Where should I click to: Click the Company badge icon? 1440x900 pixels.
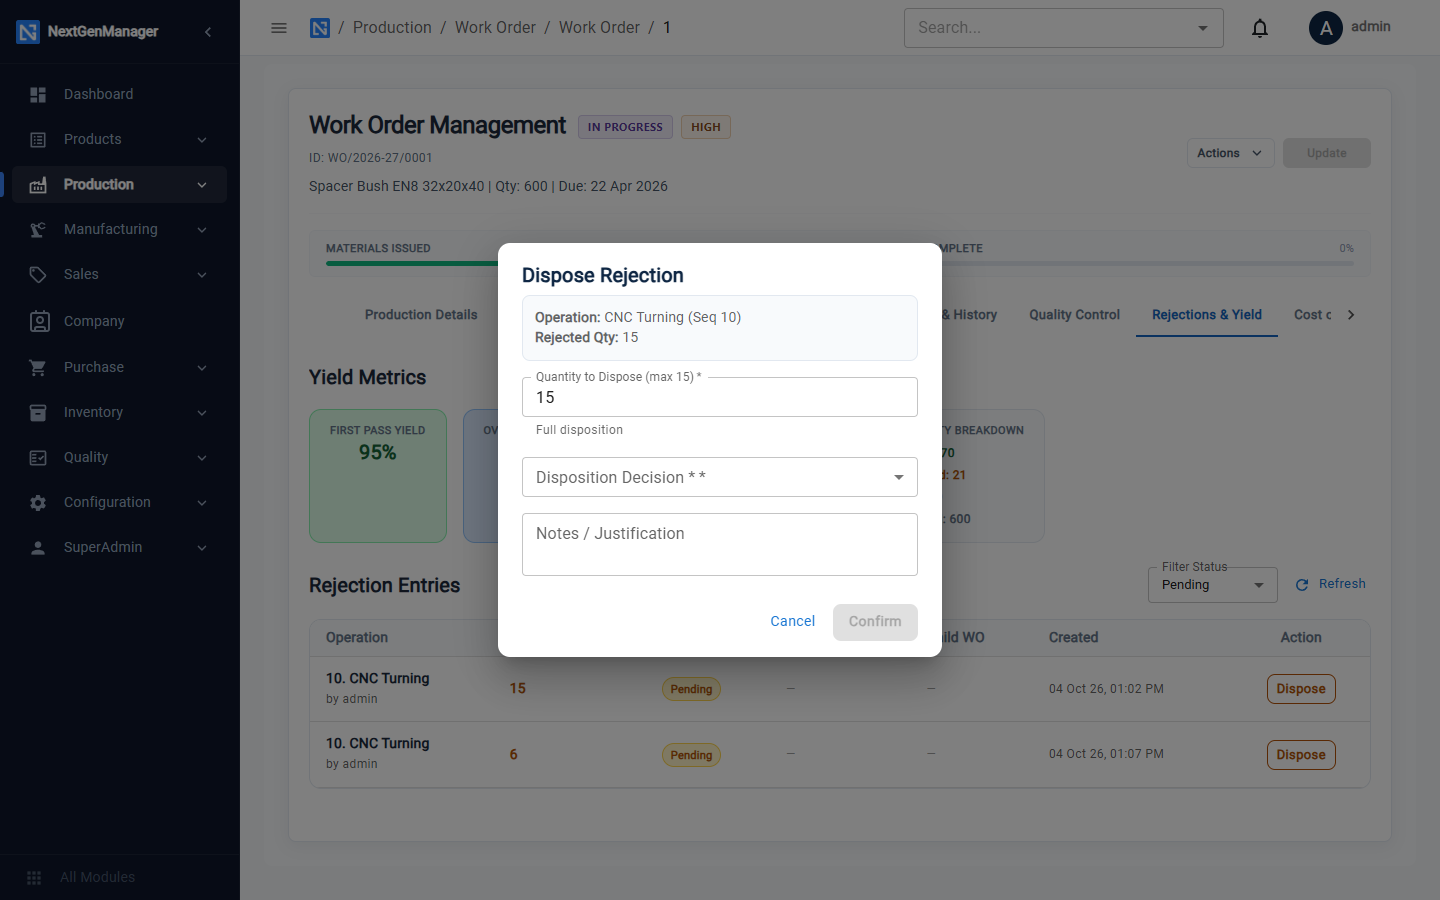(x=39, y=321)
